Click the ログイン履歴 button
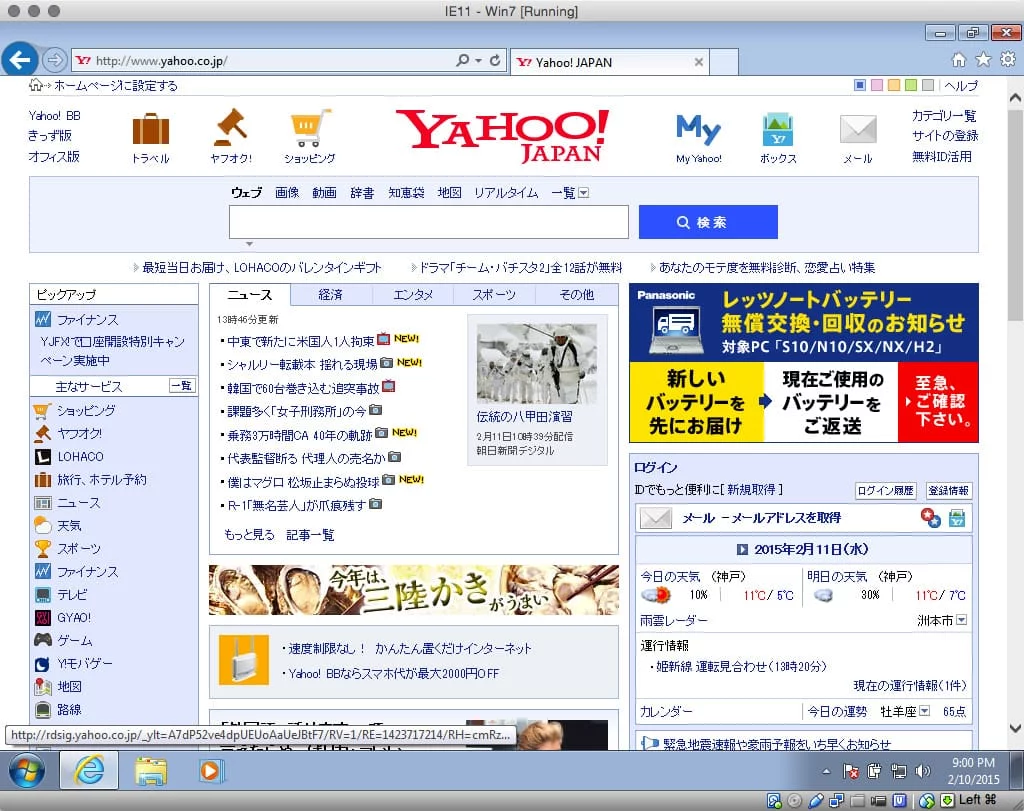Image resolution: width=1024 pixels, height=811 pixels. click(886, 490)
